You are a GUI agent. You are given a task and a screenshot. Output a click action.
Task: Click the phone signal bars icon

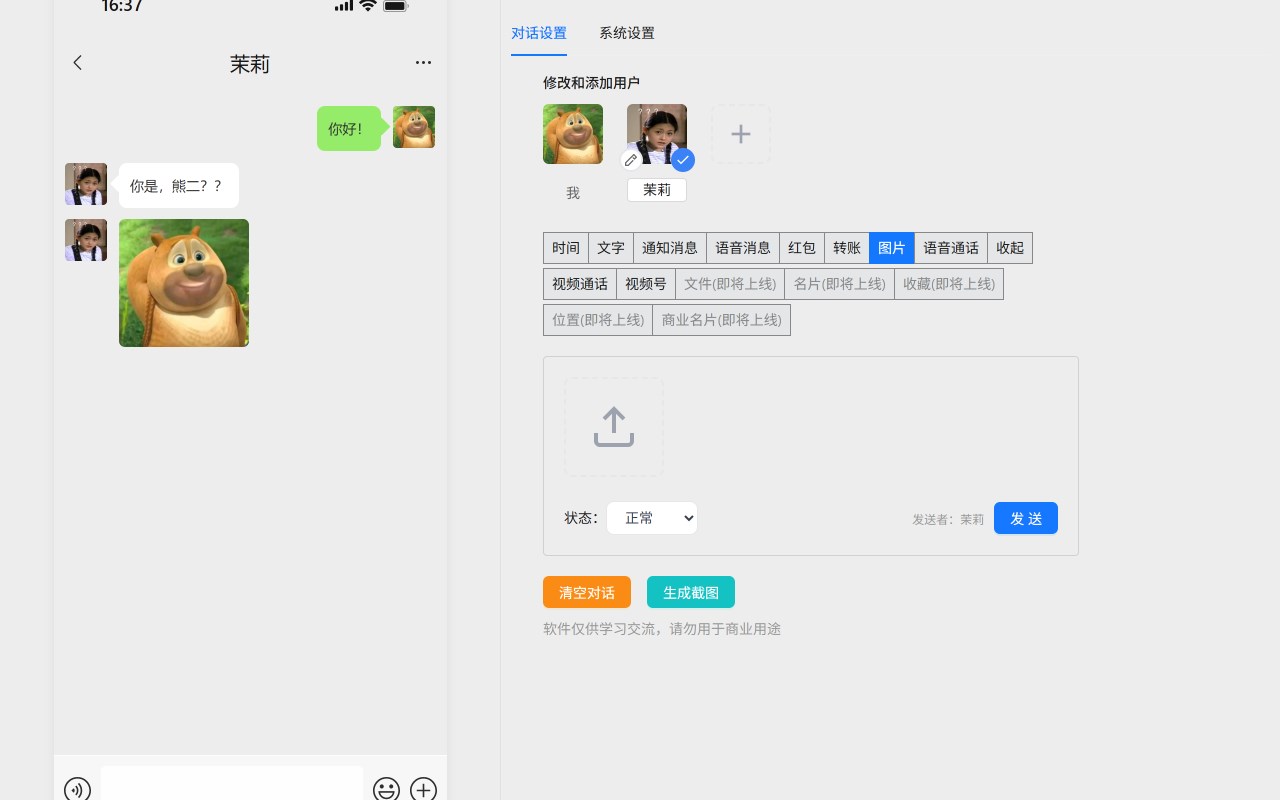pyautogui.click(x=344, y=6)
